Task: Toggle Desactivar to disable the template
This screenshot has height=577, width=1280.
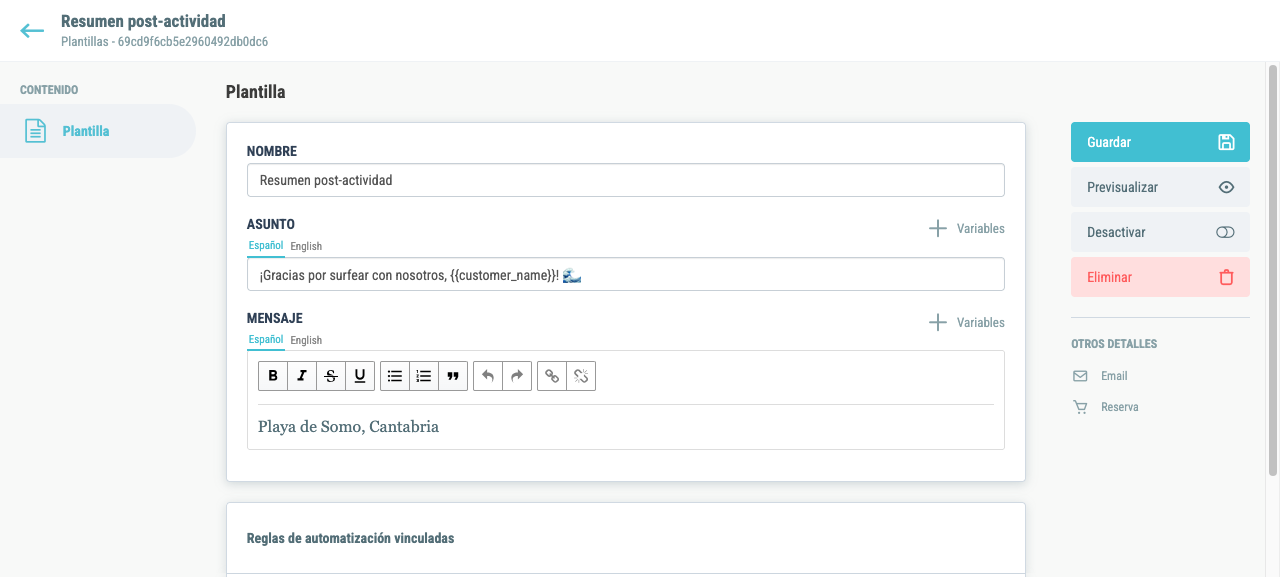Action: tap(1160, 232)
